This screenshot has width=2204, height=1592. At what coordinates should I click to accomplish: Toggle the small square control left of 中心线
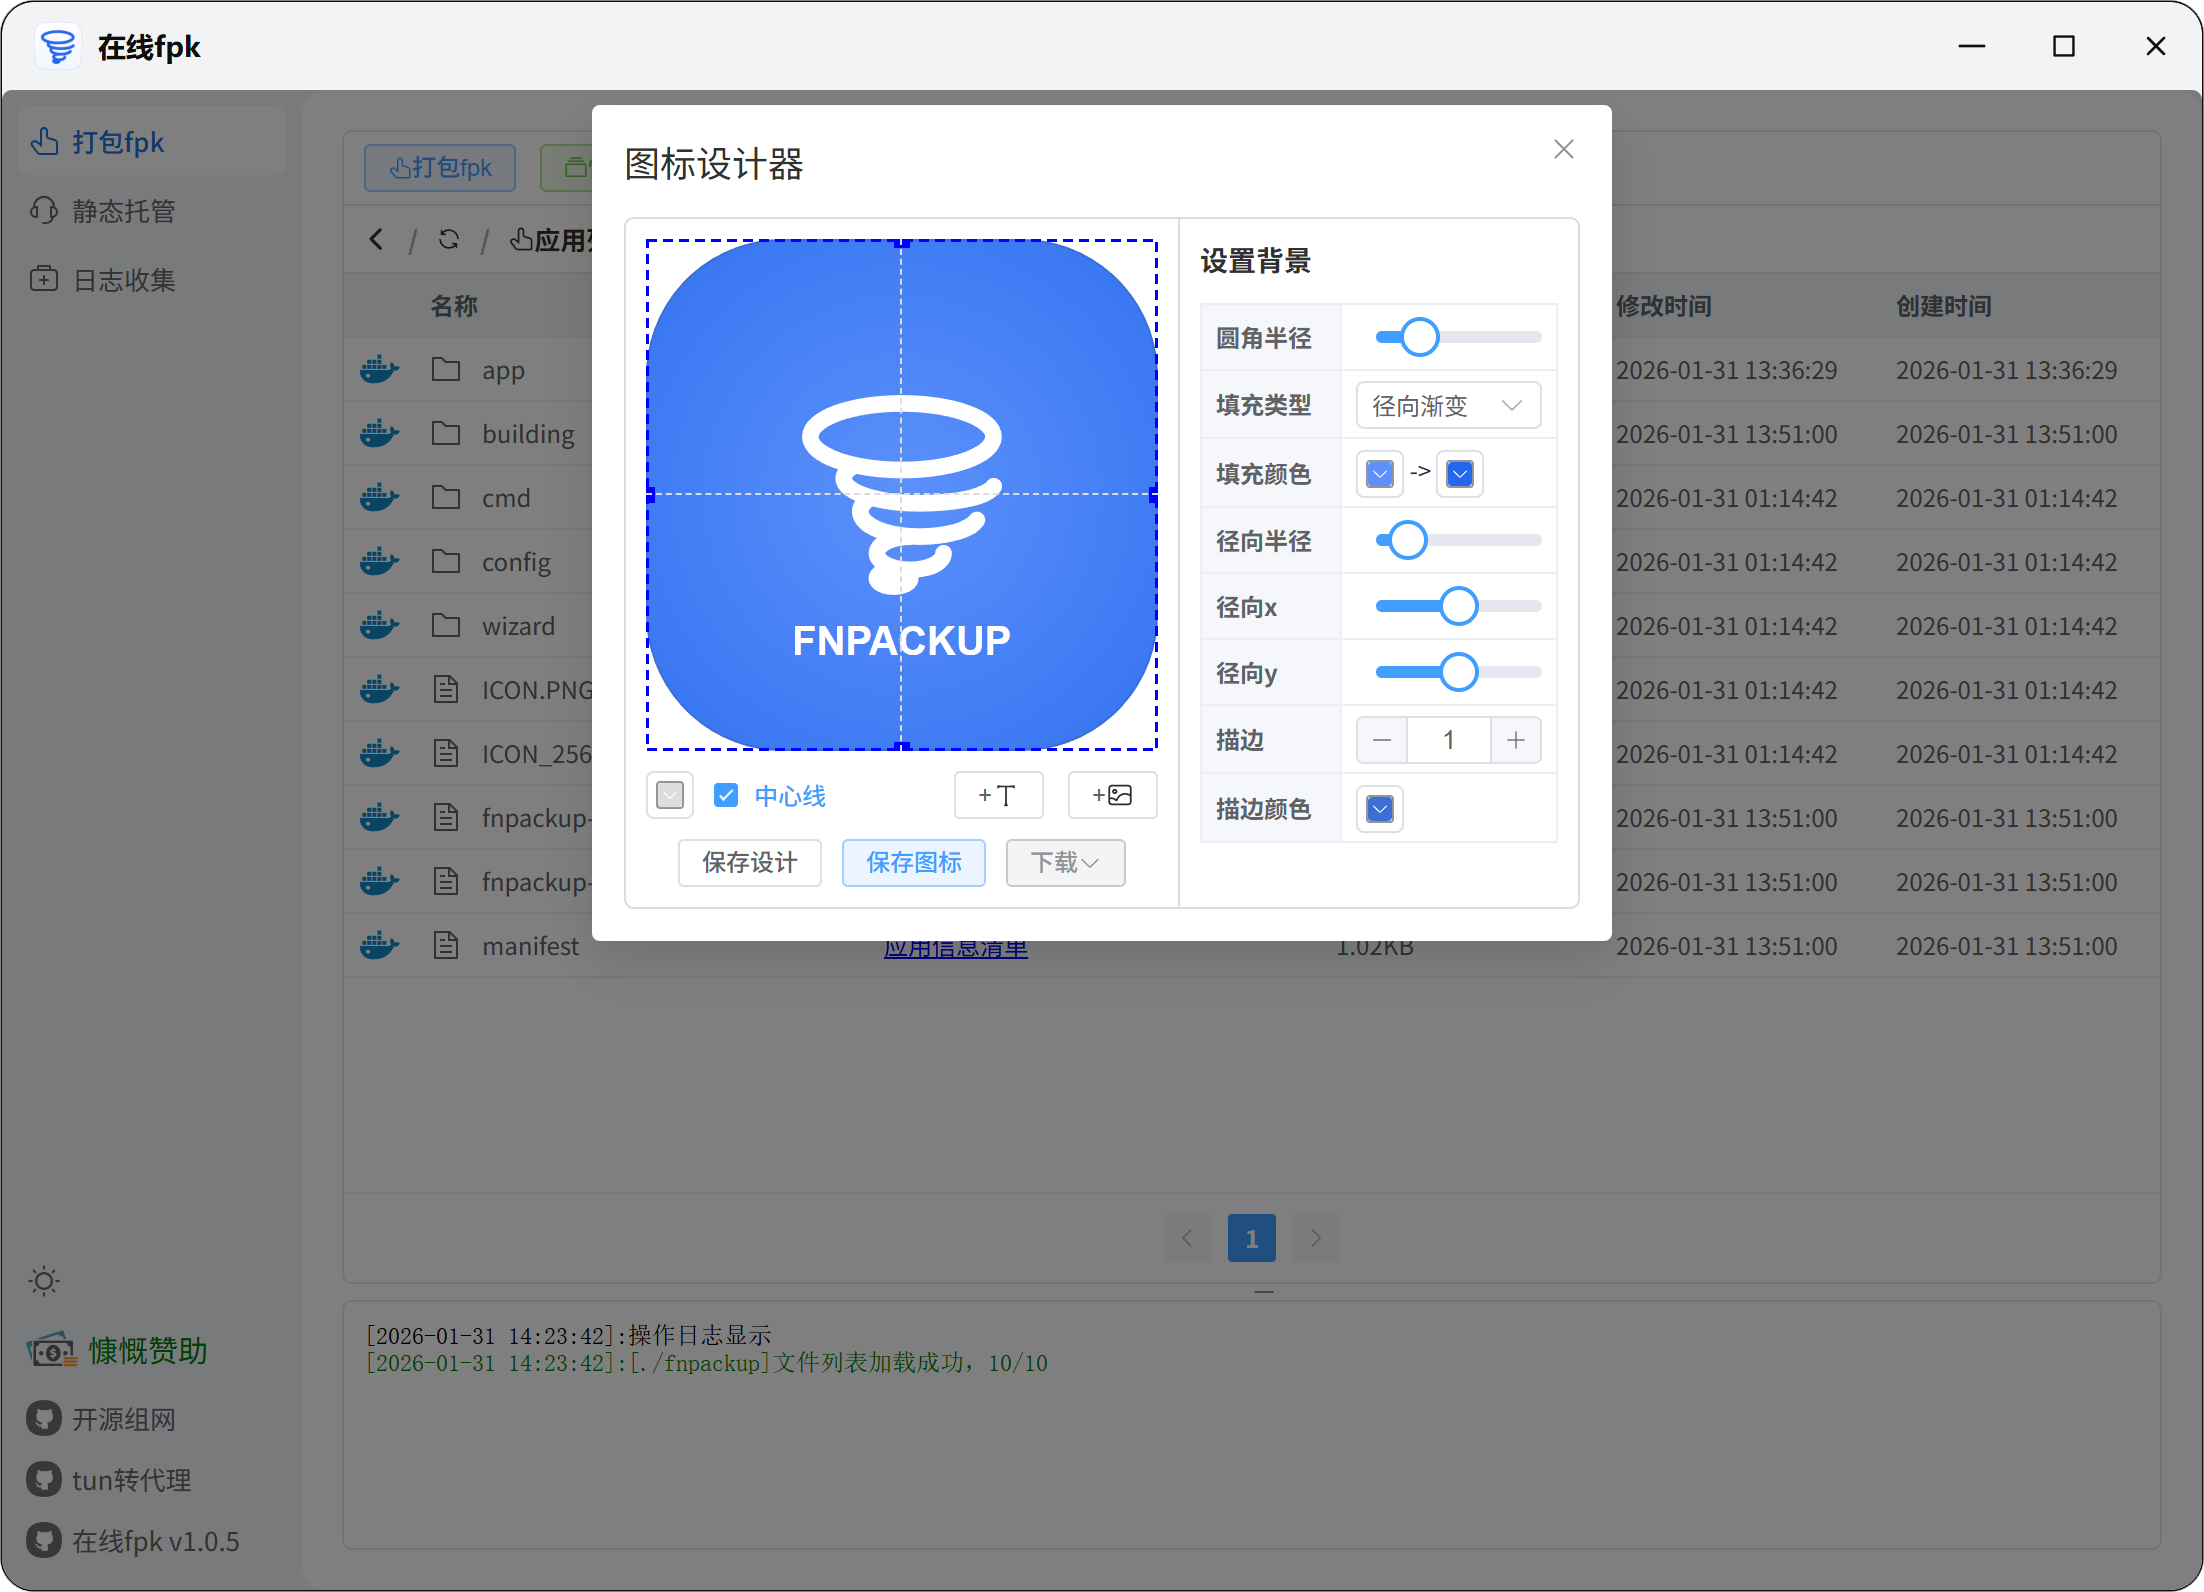click(x=669, y=794)
